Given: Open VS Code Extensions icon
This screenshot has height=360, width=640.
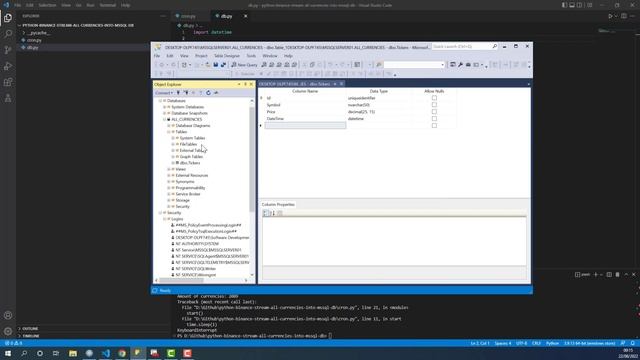Looking at the screenshot, I should [x=8, y=82].
